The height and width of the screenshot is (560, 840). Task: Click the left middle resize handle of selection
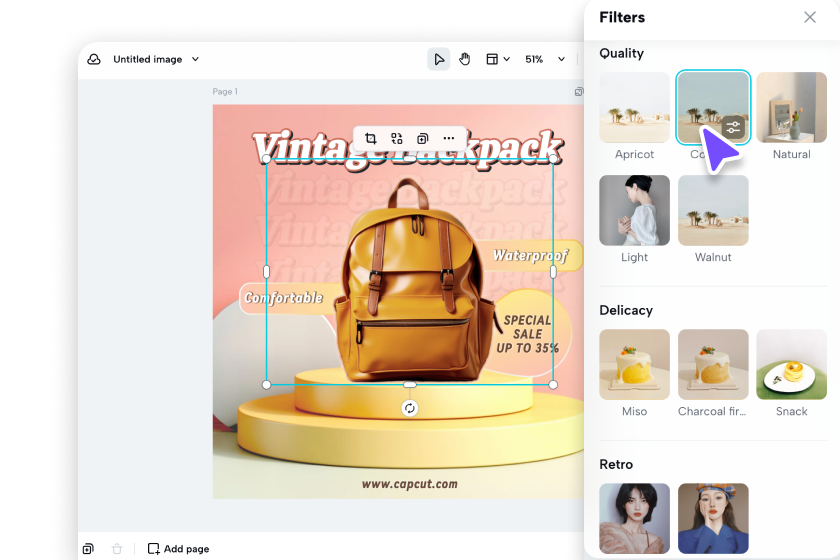(266, 272)
